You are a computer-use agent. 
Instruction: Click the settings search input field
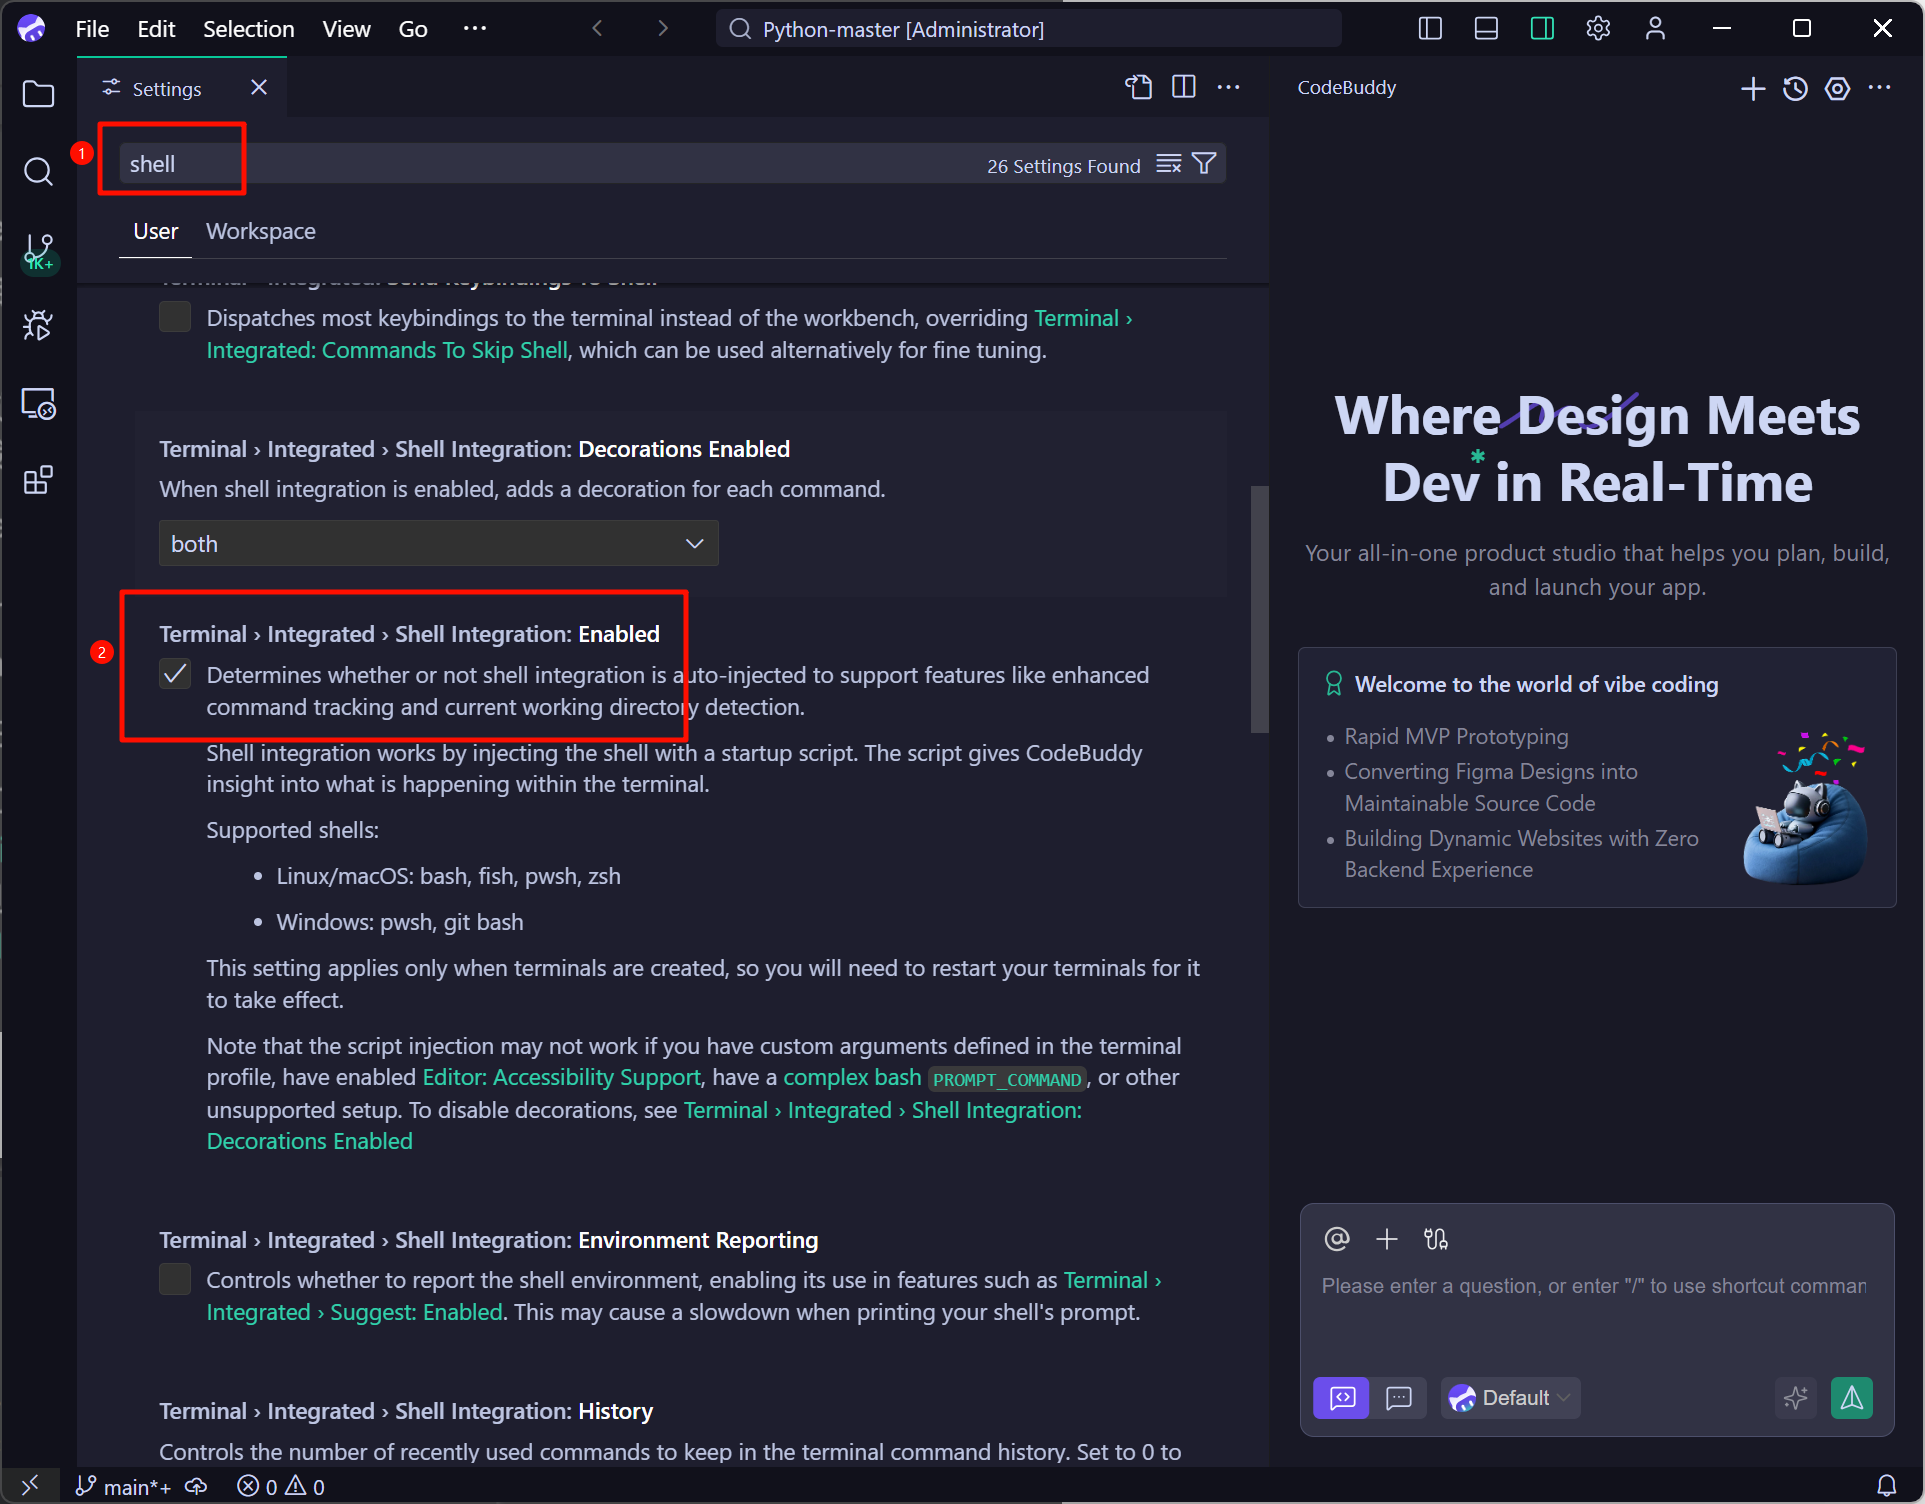point(550,164)
